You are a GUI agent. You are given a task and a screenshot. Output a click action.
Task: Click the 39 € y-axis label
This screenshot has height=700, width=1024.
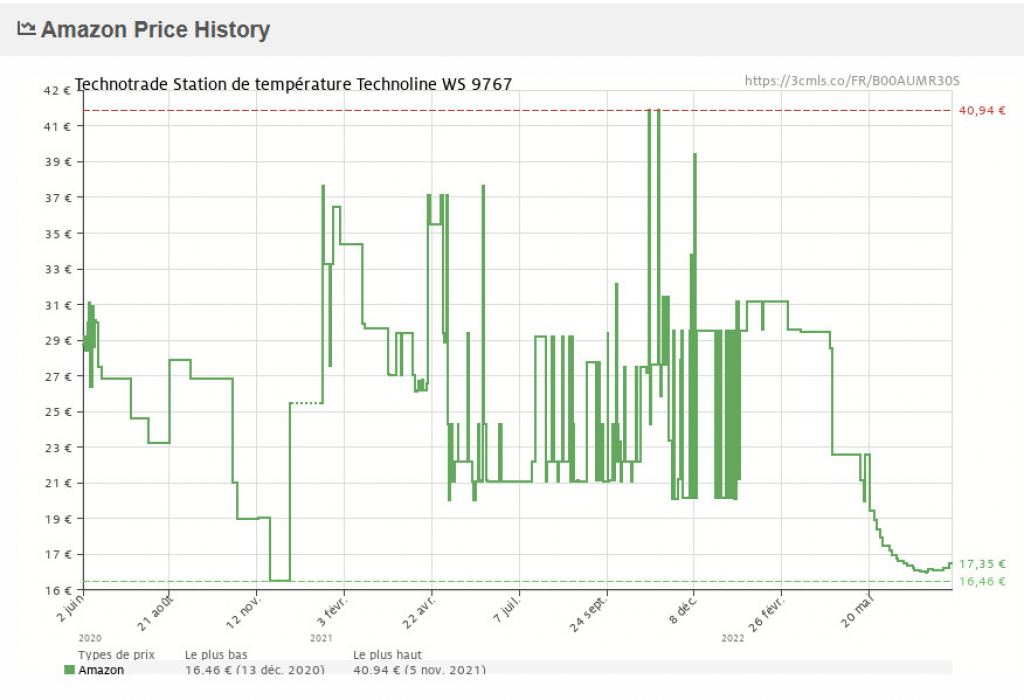(x=57, y=162)
